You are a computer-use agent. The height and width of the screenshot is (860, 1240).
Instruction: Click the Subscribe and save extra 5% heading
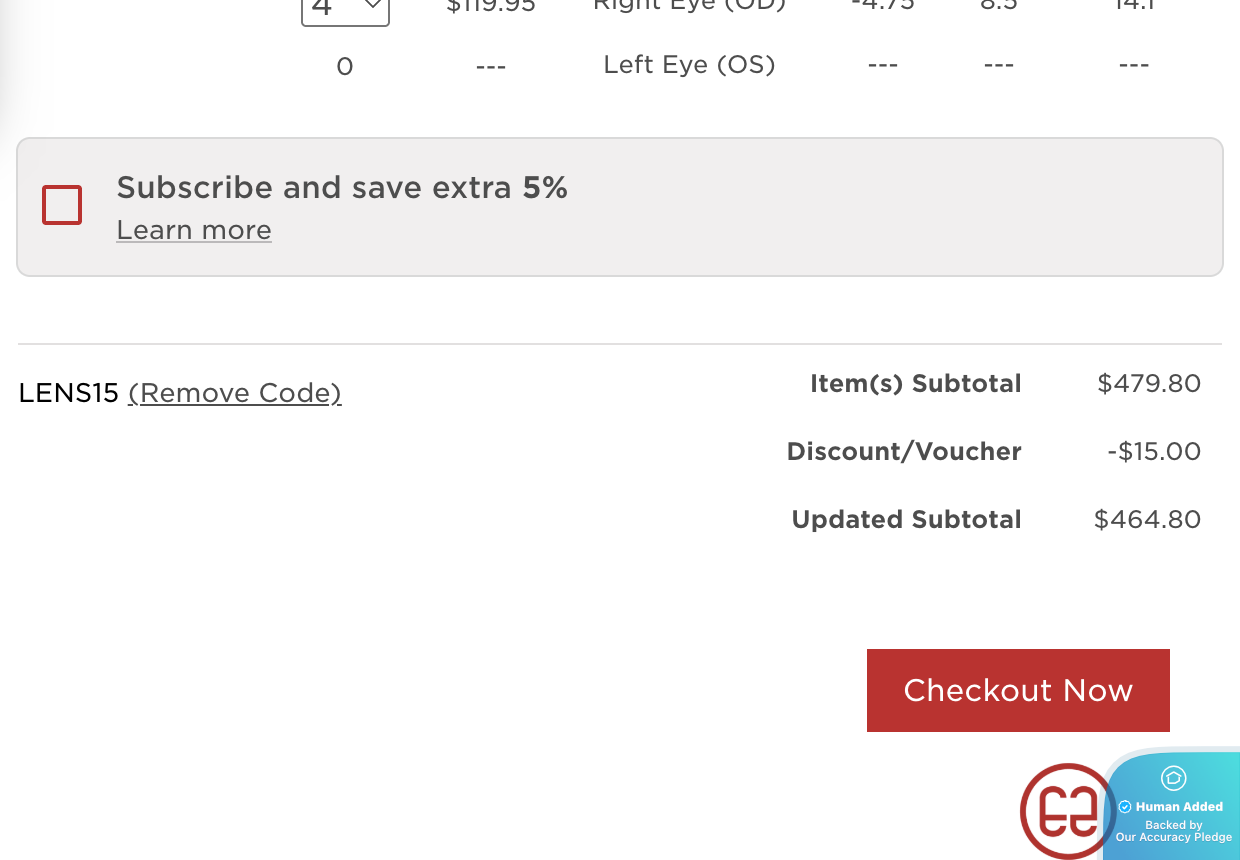(342, 187)
